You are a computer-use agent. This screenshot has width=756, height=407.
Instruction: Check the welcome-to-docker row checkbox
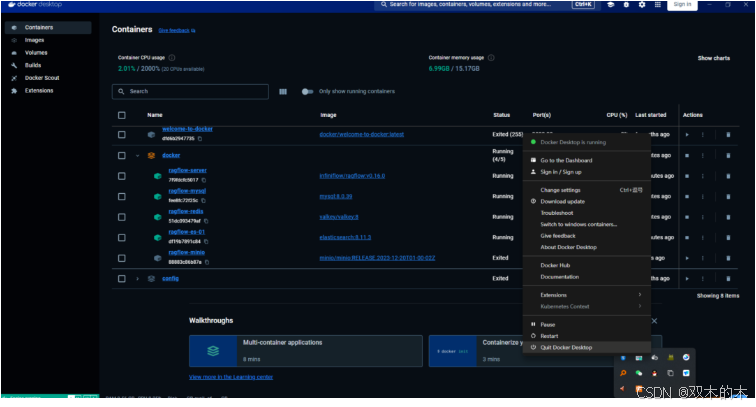click(122, 135)
